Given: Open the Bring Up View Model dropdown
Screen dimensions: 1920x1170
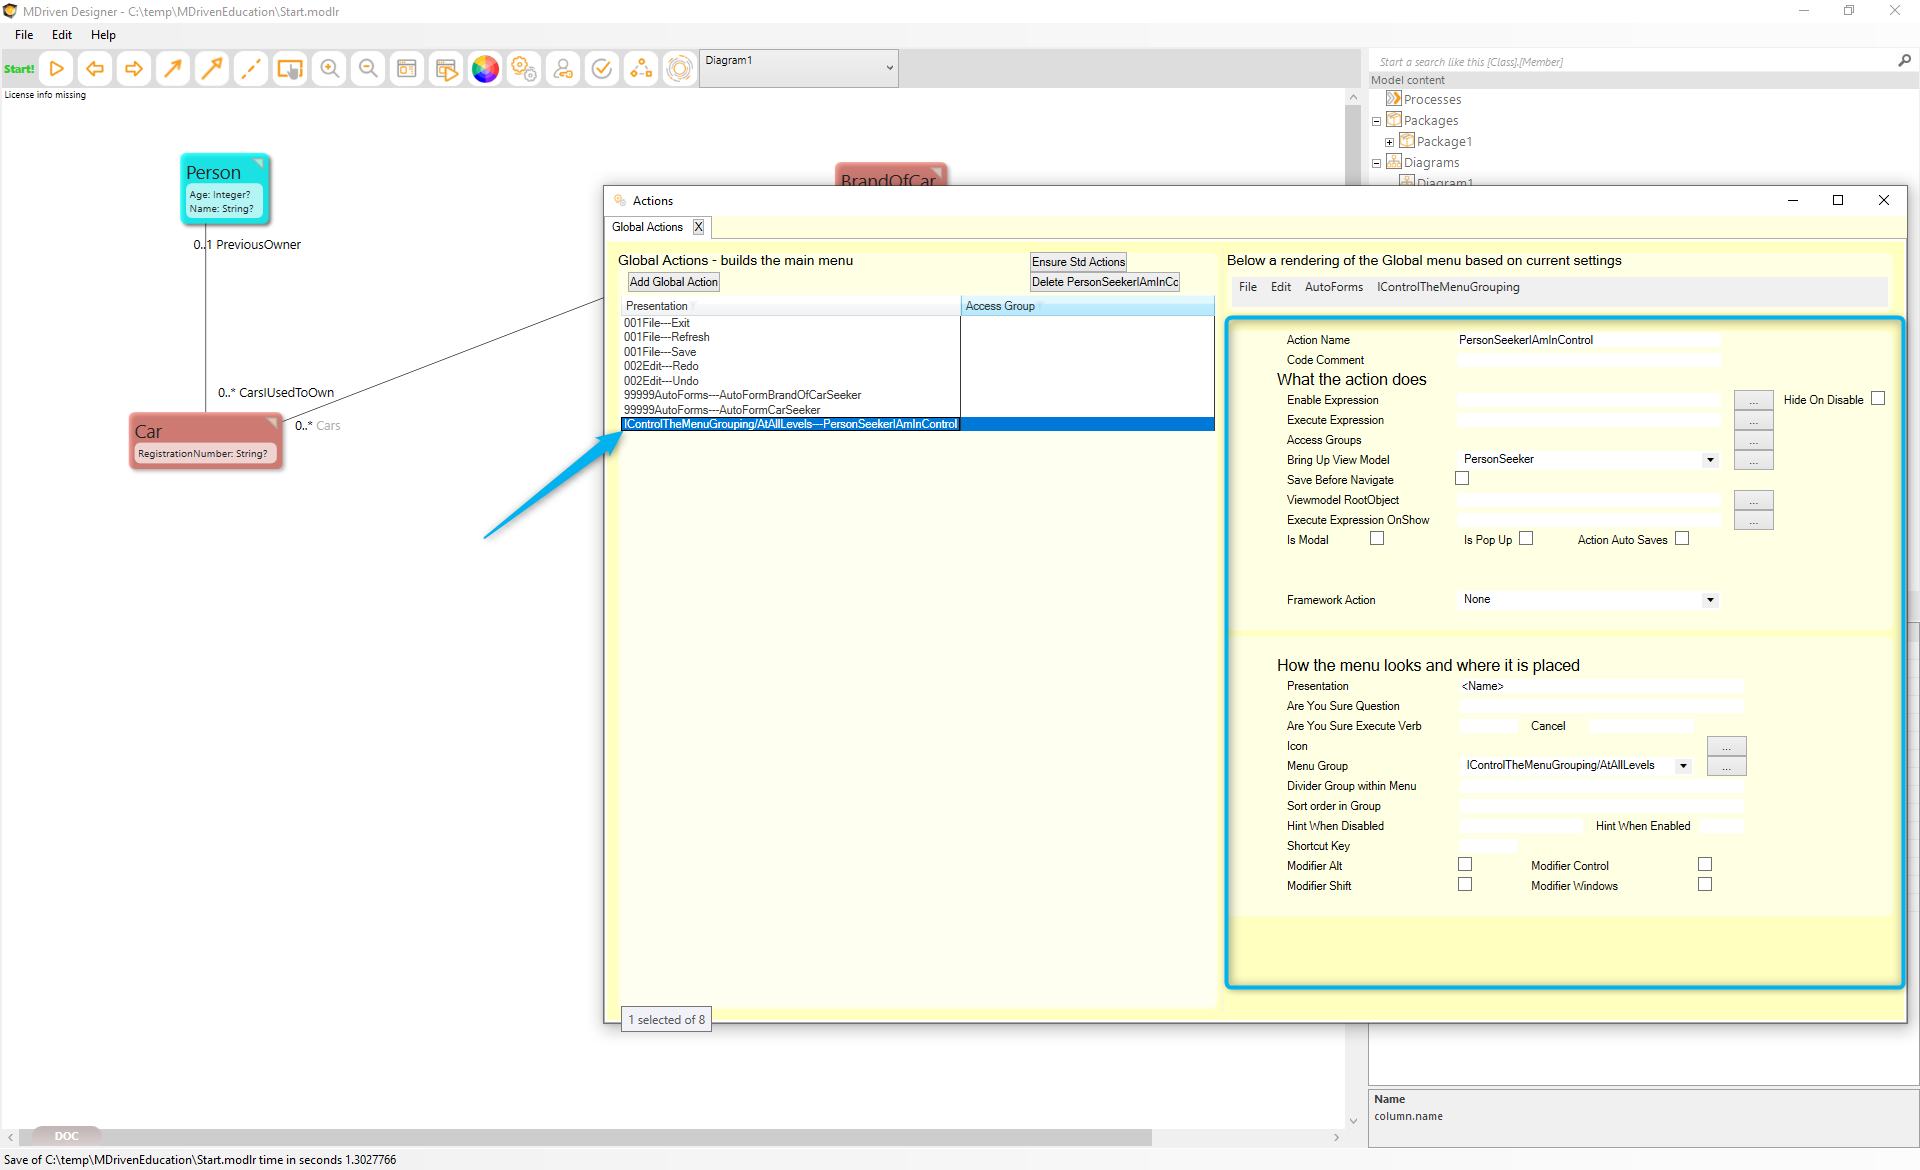Looking at the screenshot, I should click(x=1710, y=460).
